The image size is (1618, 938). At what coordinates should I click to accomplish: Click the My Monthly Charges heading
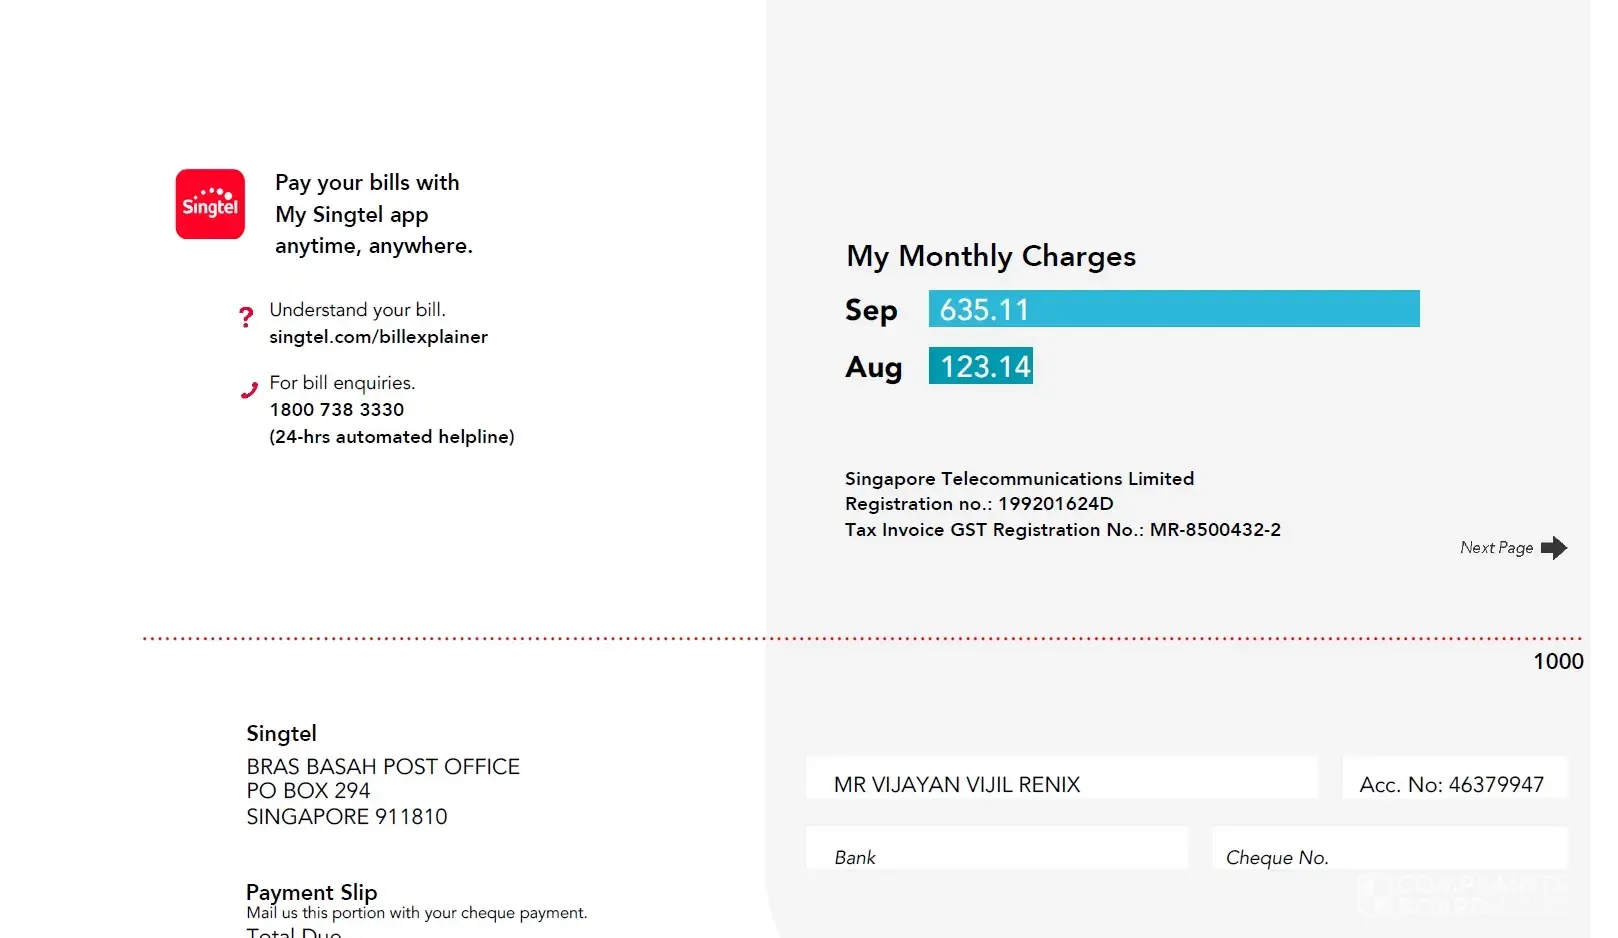tap(991, 256)
